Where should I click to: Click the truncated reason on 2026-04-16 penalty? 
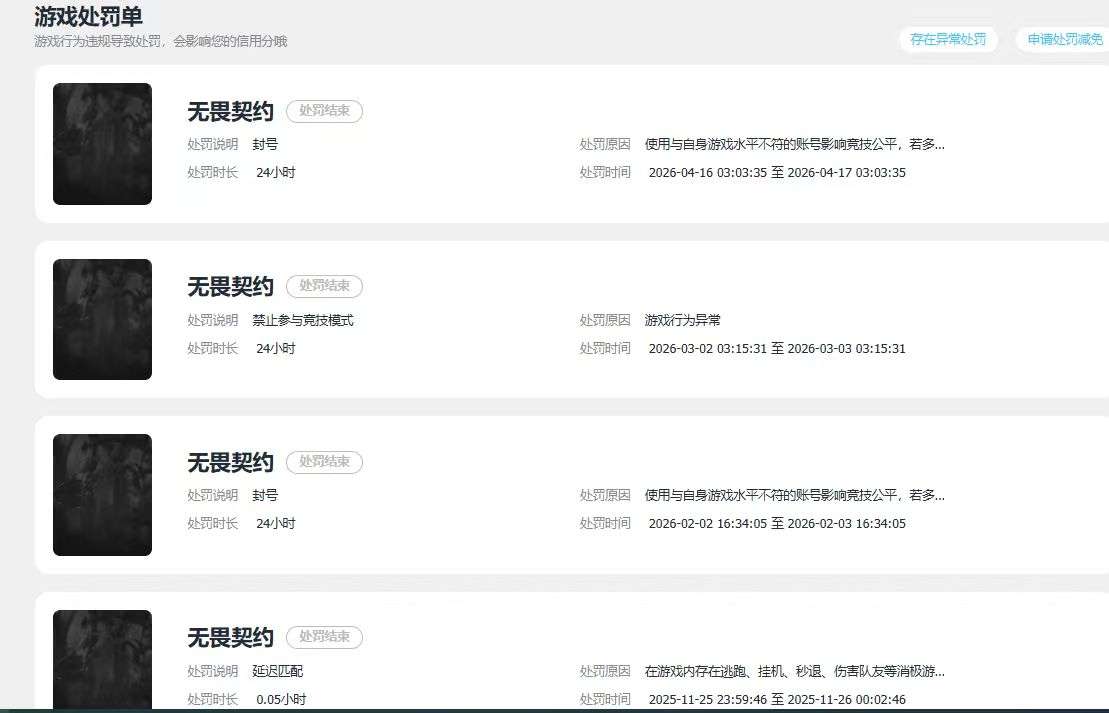[794, 144]
